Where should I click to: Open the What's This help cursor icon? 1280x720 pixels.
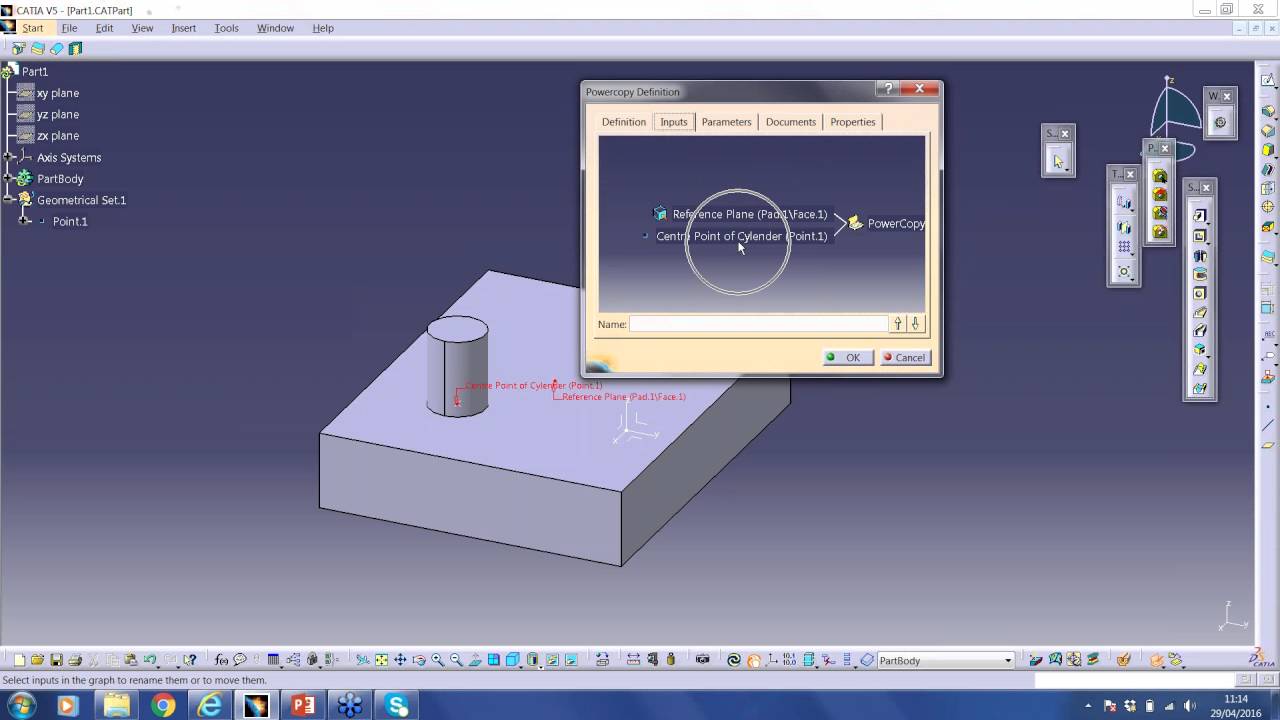tap(190, 660)
